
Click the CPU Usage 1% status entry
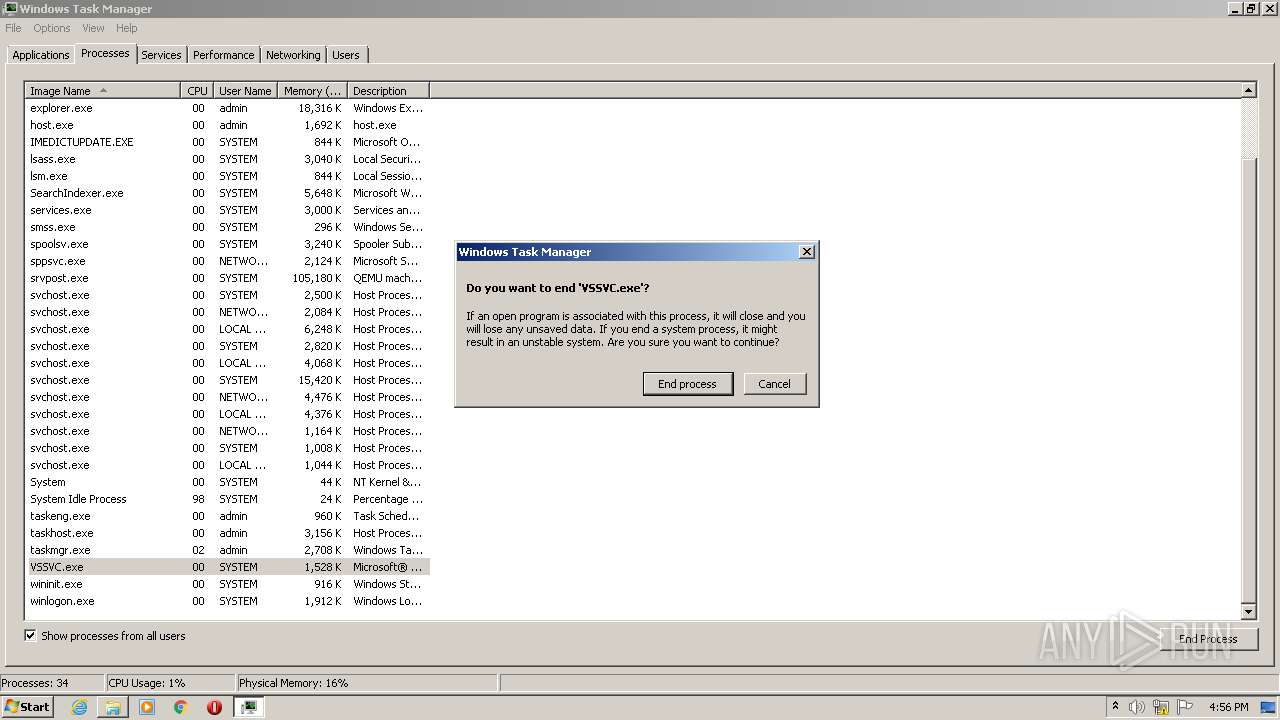coord(169,683)
